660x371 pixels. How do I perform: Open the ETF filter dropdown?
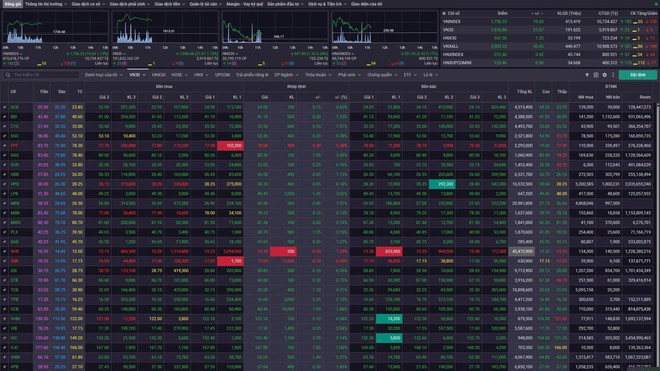410,75
